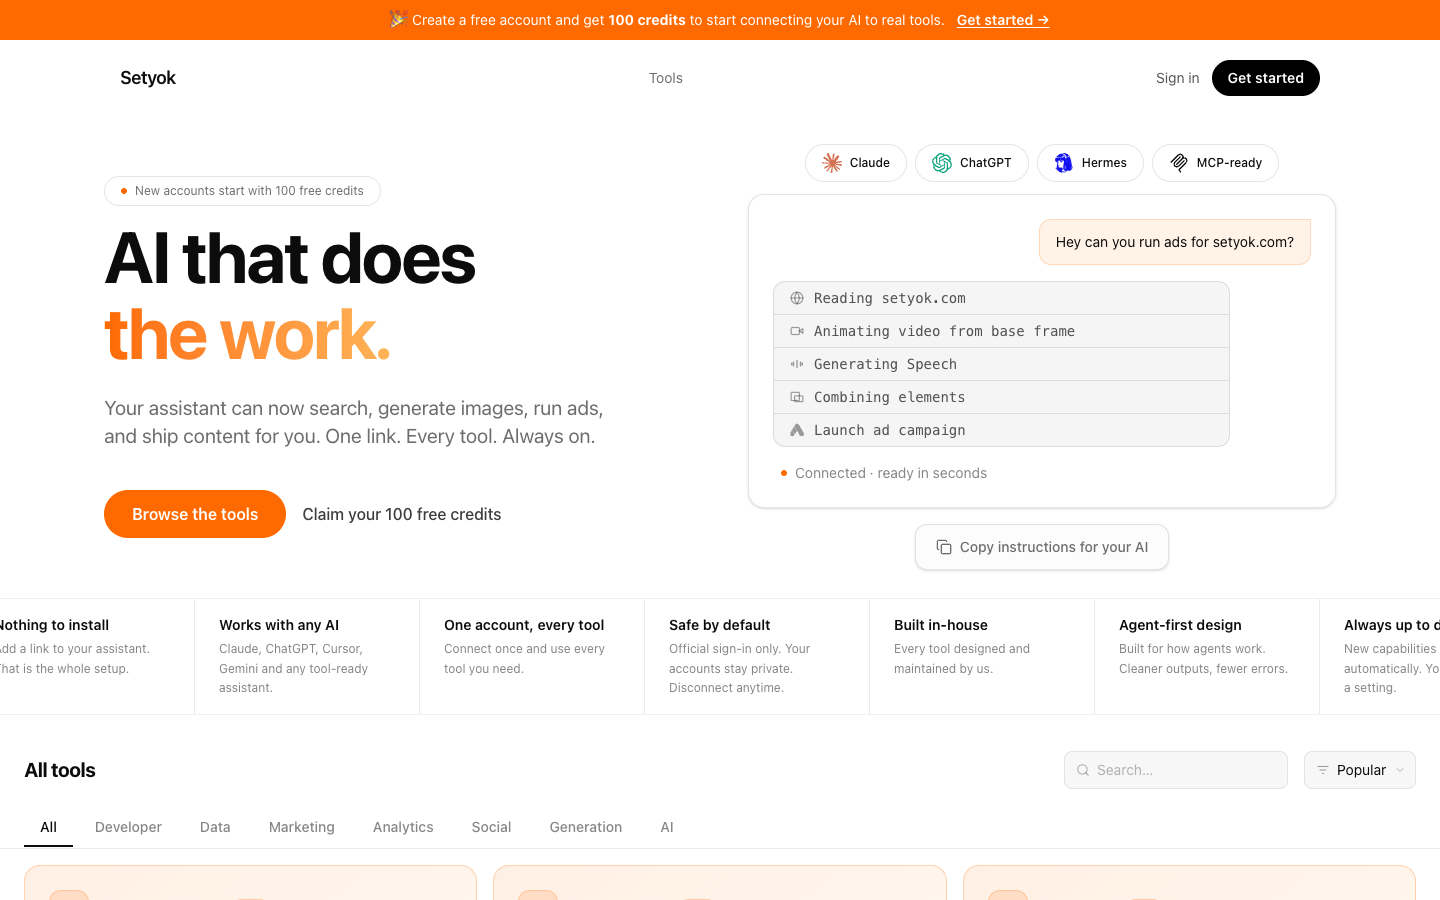Click the 'Animating video from base frame' row
Viewport: 1440px width, 900px height.
1001,331
